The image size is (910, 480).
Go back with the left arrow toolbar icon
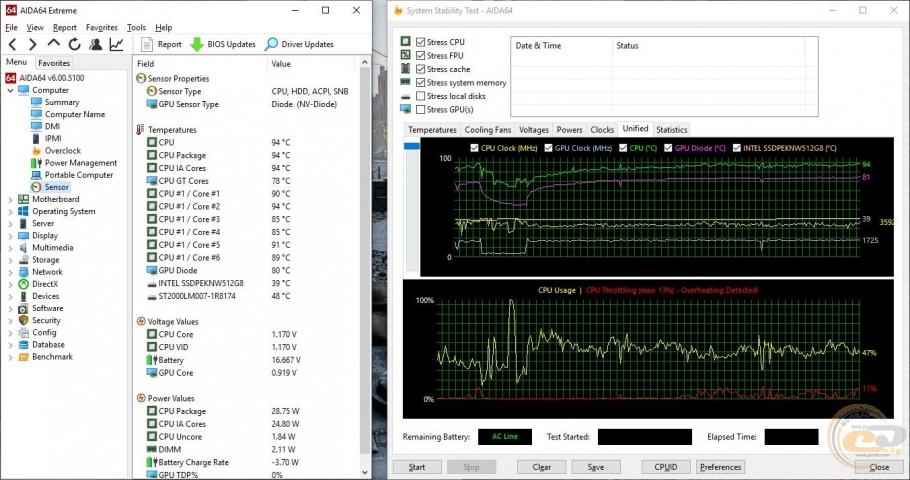tap(13, 44)
